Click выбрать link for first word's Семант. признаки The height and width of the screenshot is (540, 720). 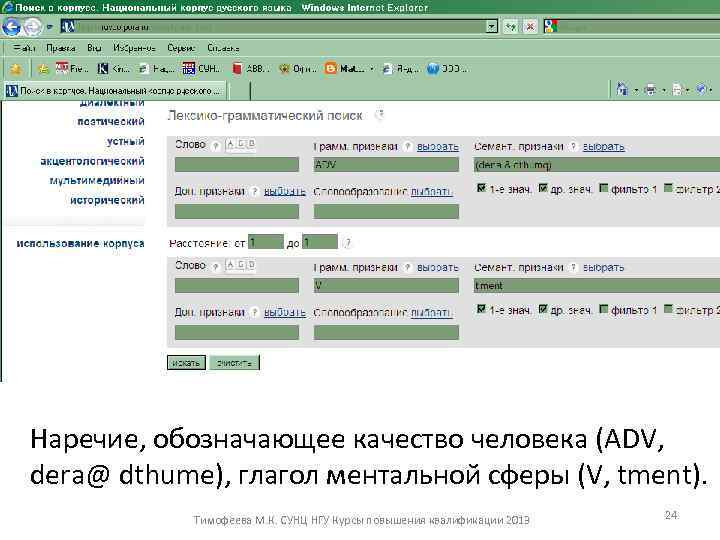pos(603,146)
